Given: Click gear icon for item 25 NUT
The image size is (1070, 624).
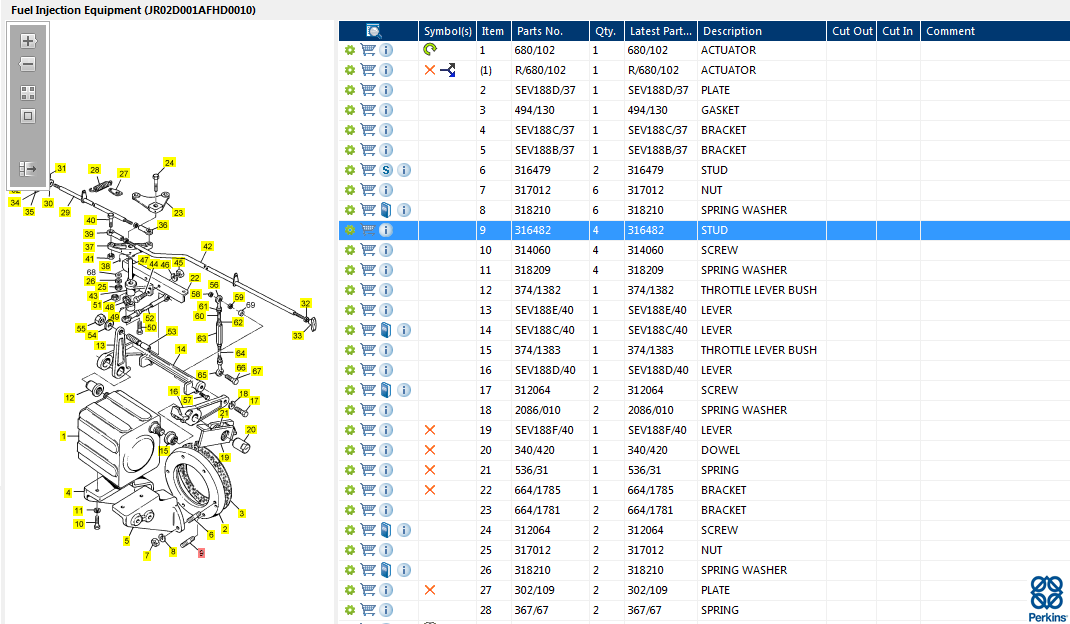Looking at the screenshot, I should coord(349,550).
